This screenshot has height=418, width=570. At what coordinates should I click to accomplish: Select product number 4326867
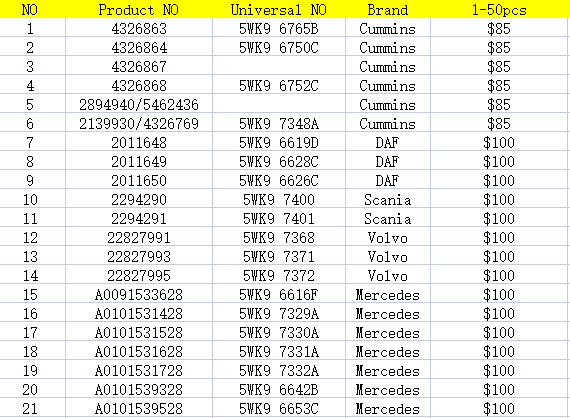coord(139,67)
